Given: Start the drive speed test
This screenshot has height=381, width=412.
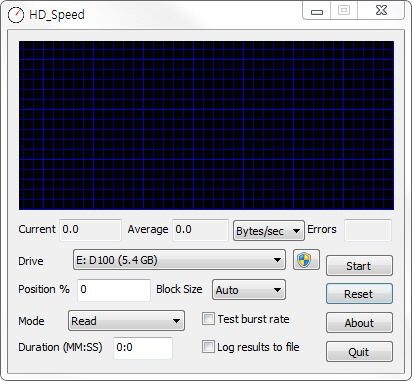Looking at the screenshot, I should pos(359,266).
